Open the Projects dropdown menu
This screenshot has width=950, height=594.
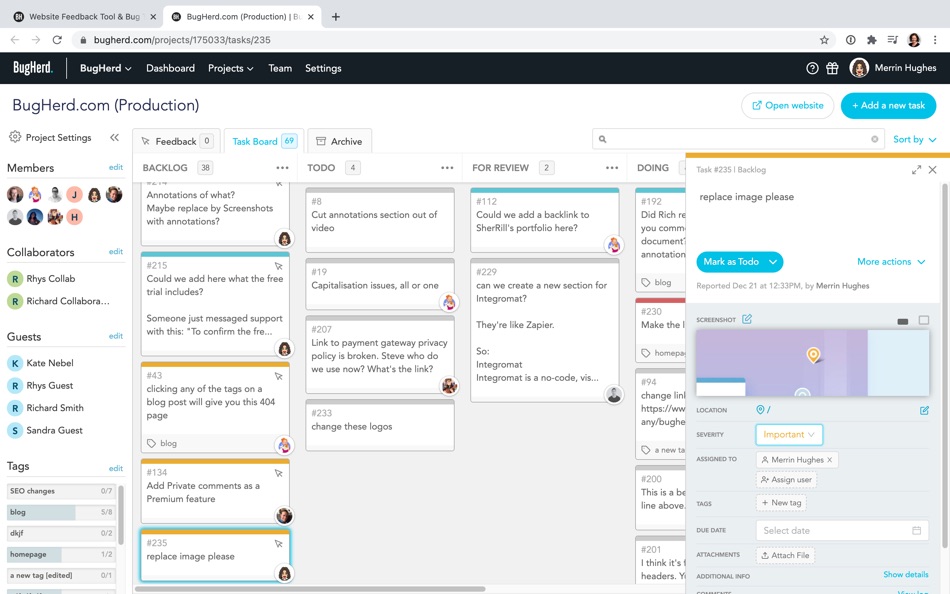[x=230, y=68]
